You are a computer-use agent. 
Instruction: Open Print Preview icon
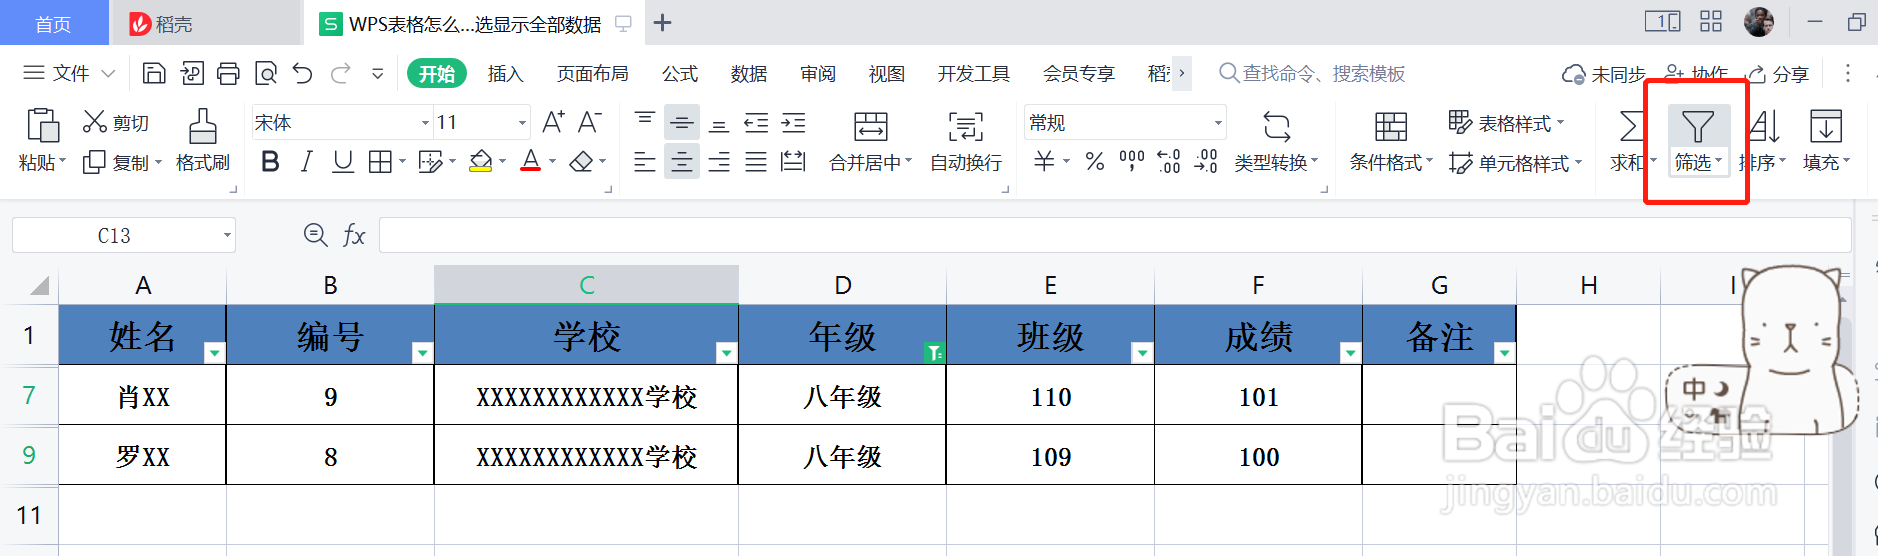click(266, 73)
